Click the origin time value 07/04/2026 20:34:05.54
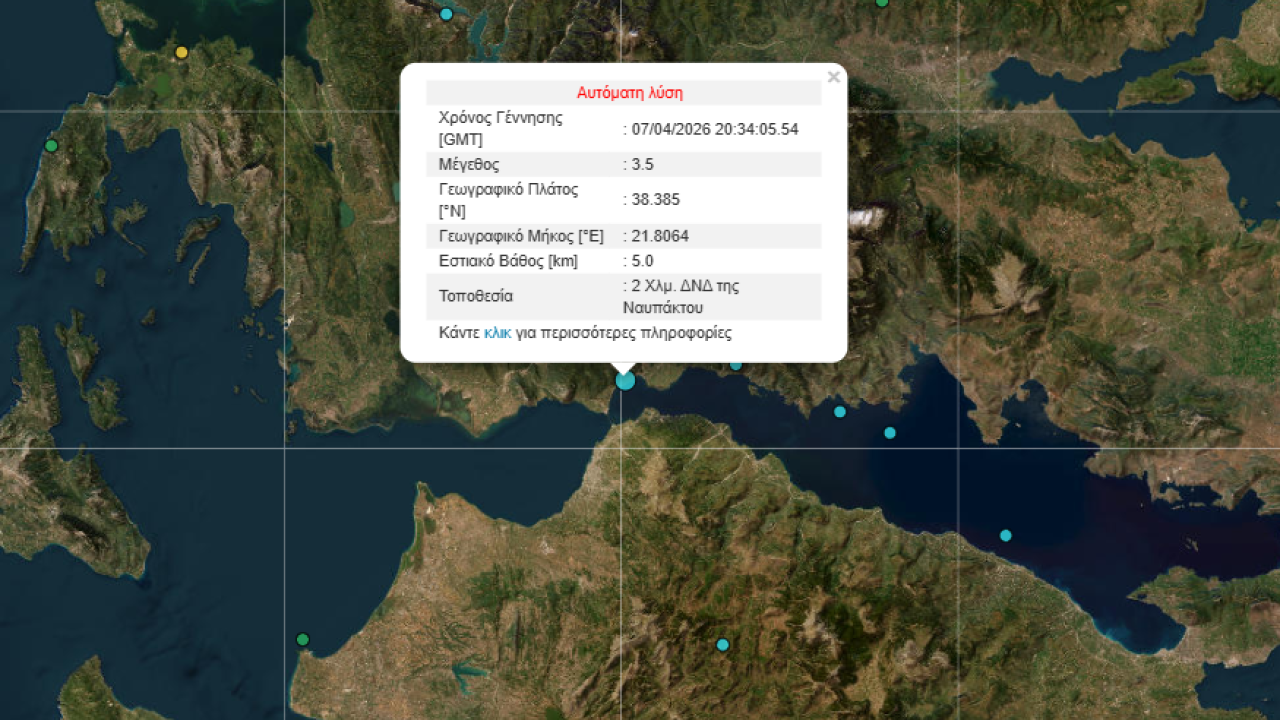This screenshot has height=720, width=1280. 714,129
